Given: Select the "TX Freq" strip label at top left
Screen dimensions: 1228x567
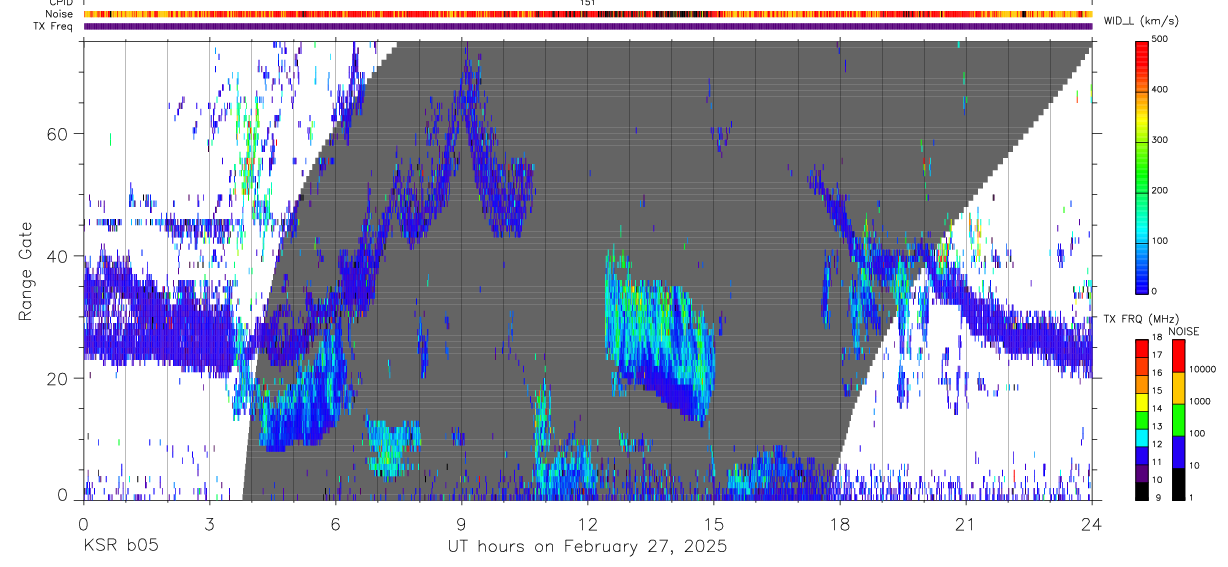Looking at the screenshot, I should (54, 26).
